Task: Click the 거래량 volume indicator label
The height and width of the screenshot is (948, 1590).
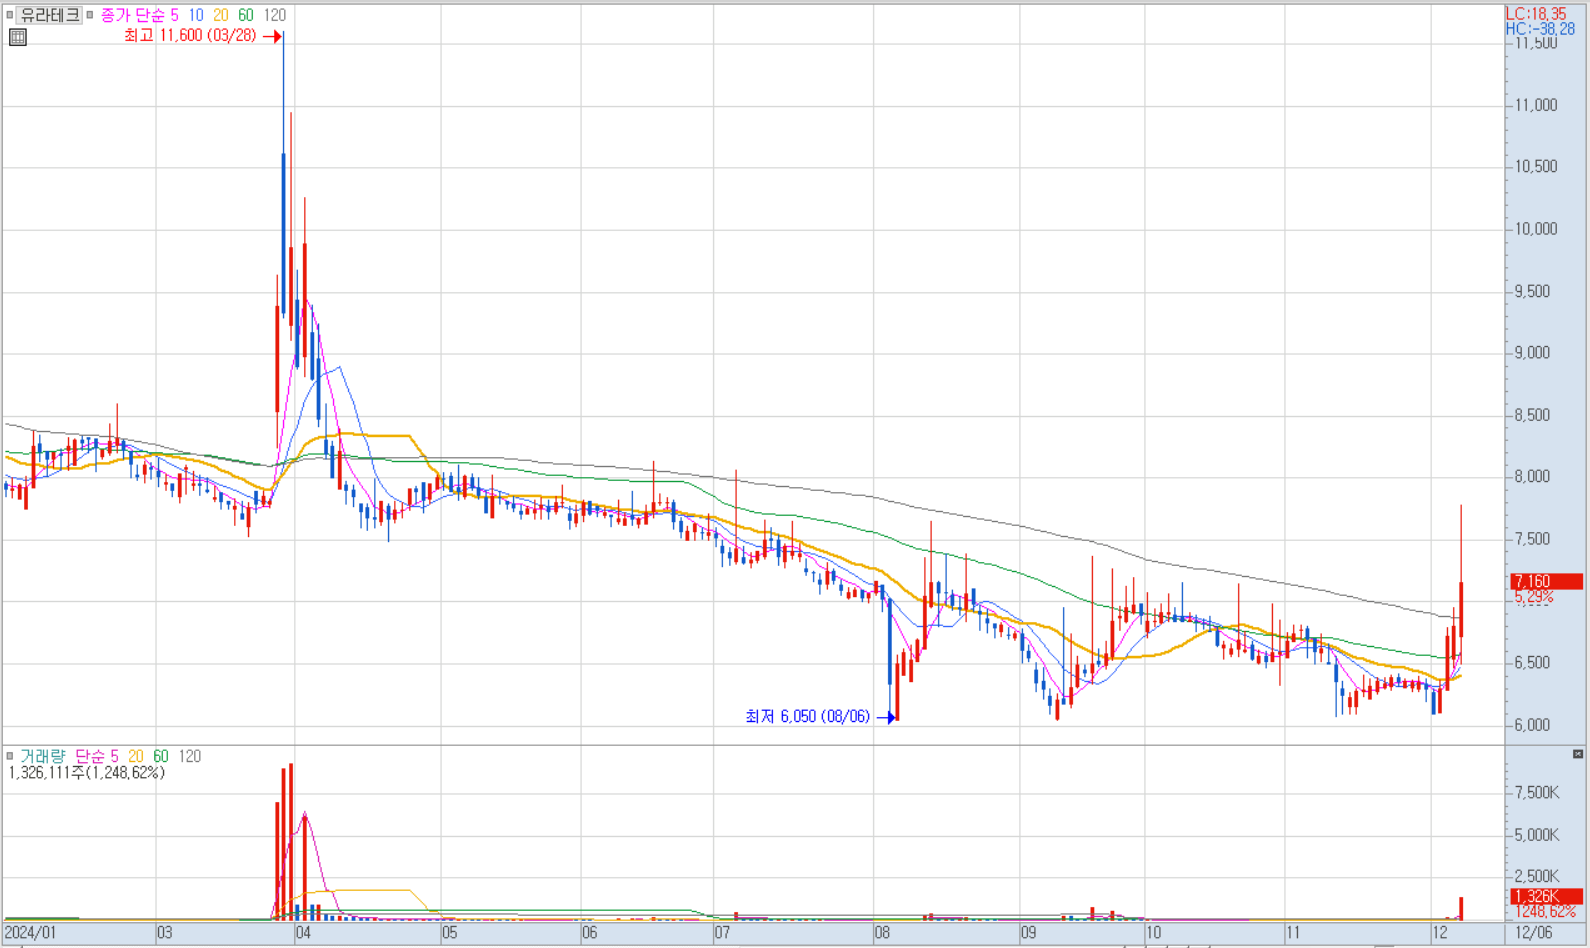Action: [x=42, y=756]
